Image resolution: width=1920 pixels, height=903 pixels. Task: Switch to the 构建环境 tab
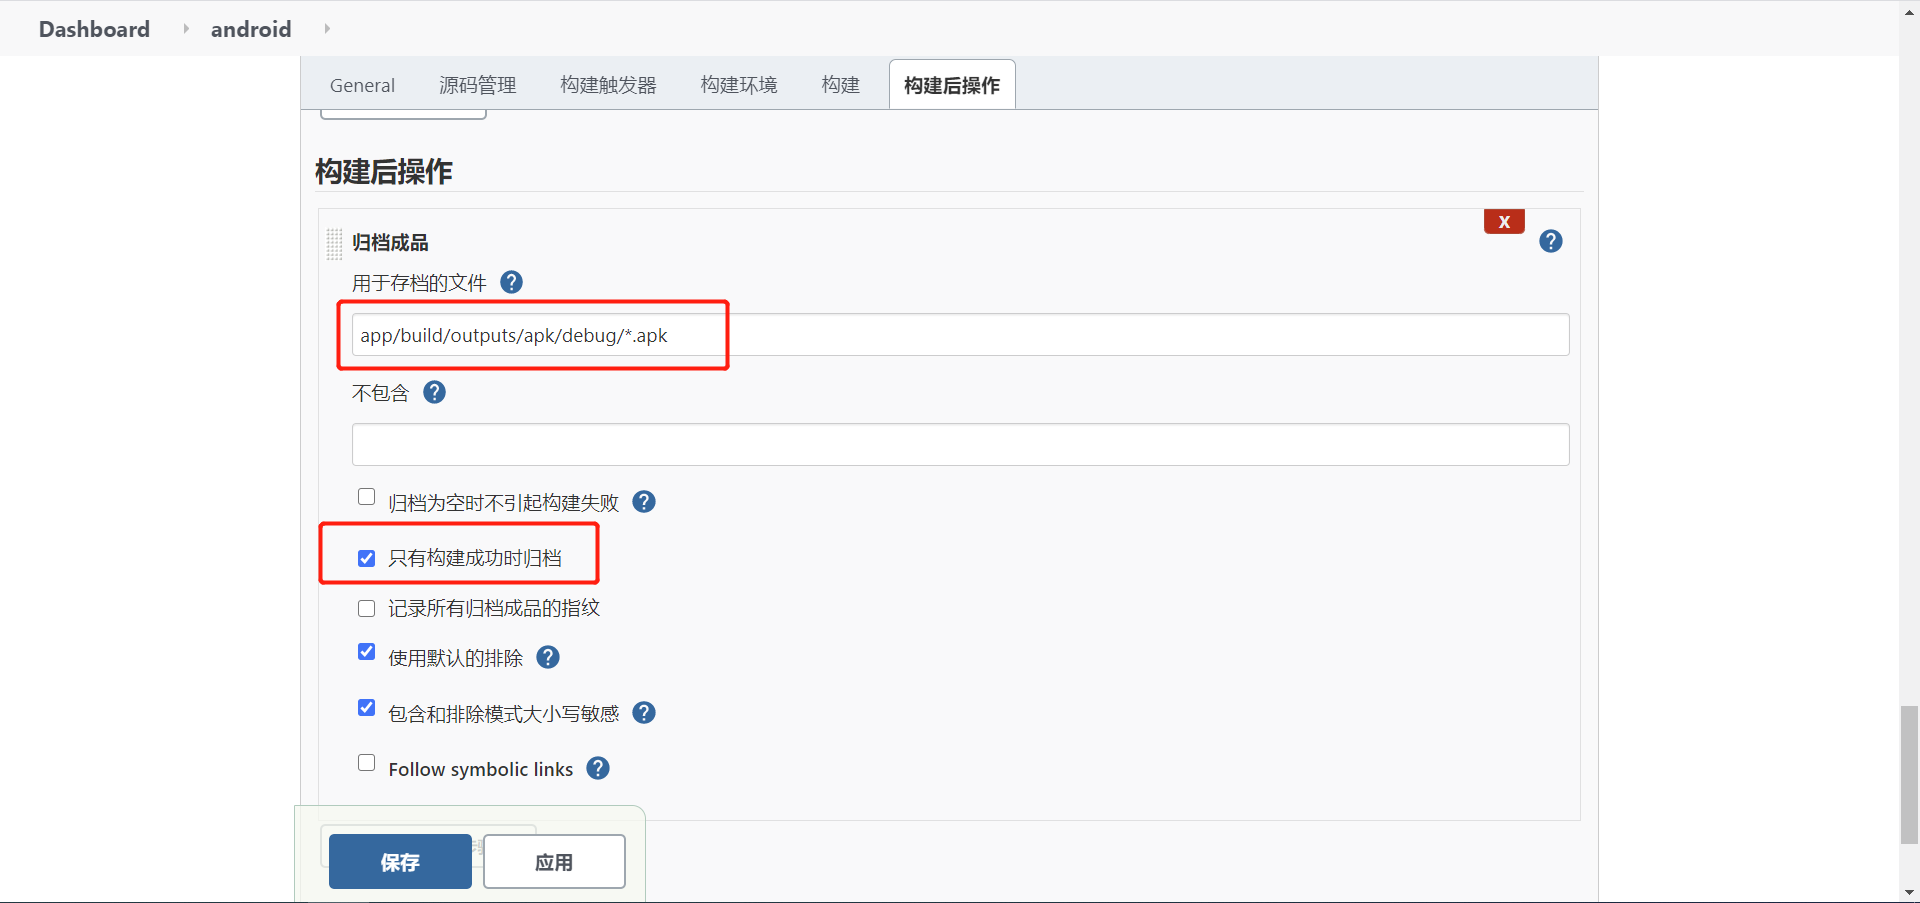click(739, 85)
